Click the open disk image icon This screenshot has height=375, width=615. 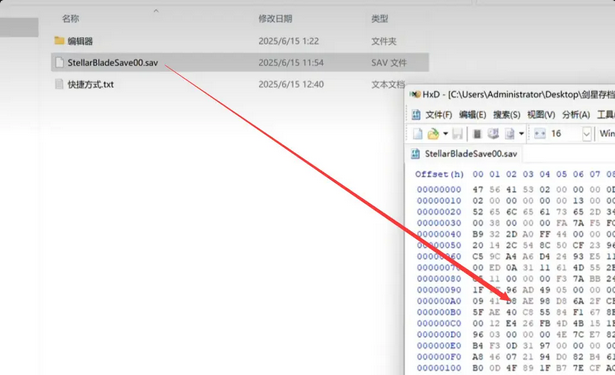pyautogui.click(x=509, y=134)
